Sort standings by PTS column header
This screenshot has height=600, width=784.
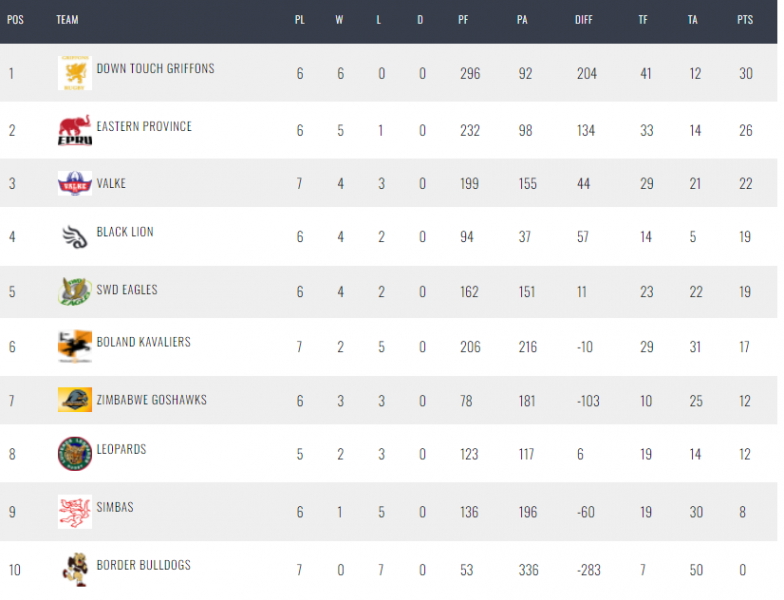click(x=744, y=20)
